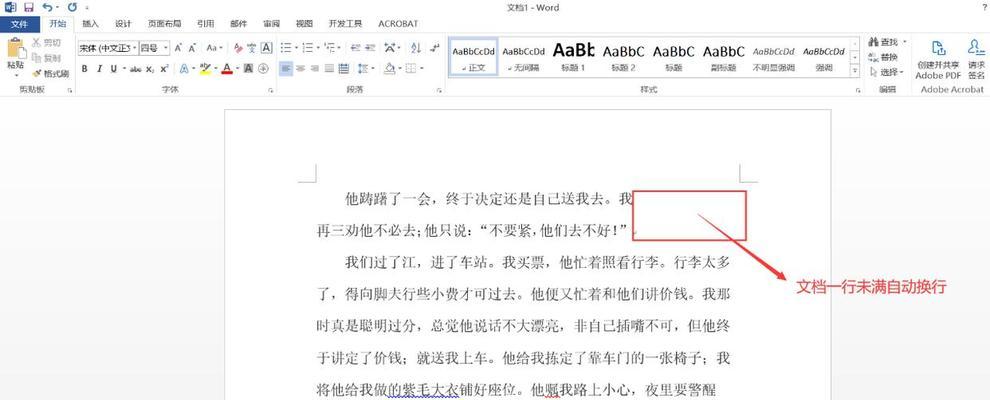Toggle italic formatting

coord(99,69)
